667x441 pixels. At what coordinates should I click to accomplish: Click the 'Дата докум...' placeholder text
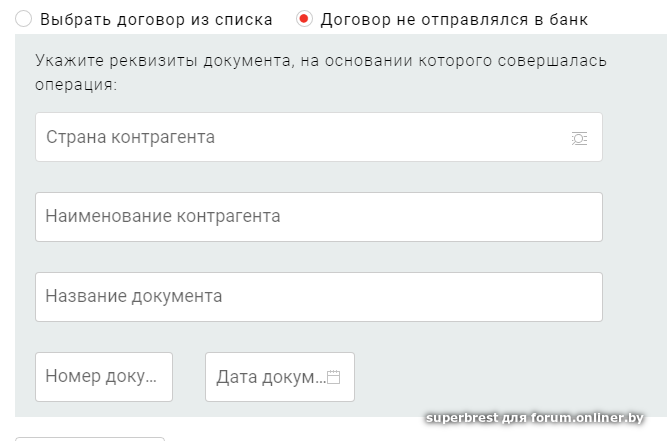pyautogui.click(x=270, y=378)
